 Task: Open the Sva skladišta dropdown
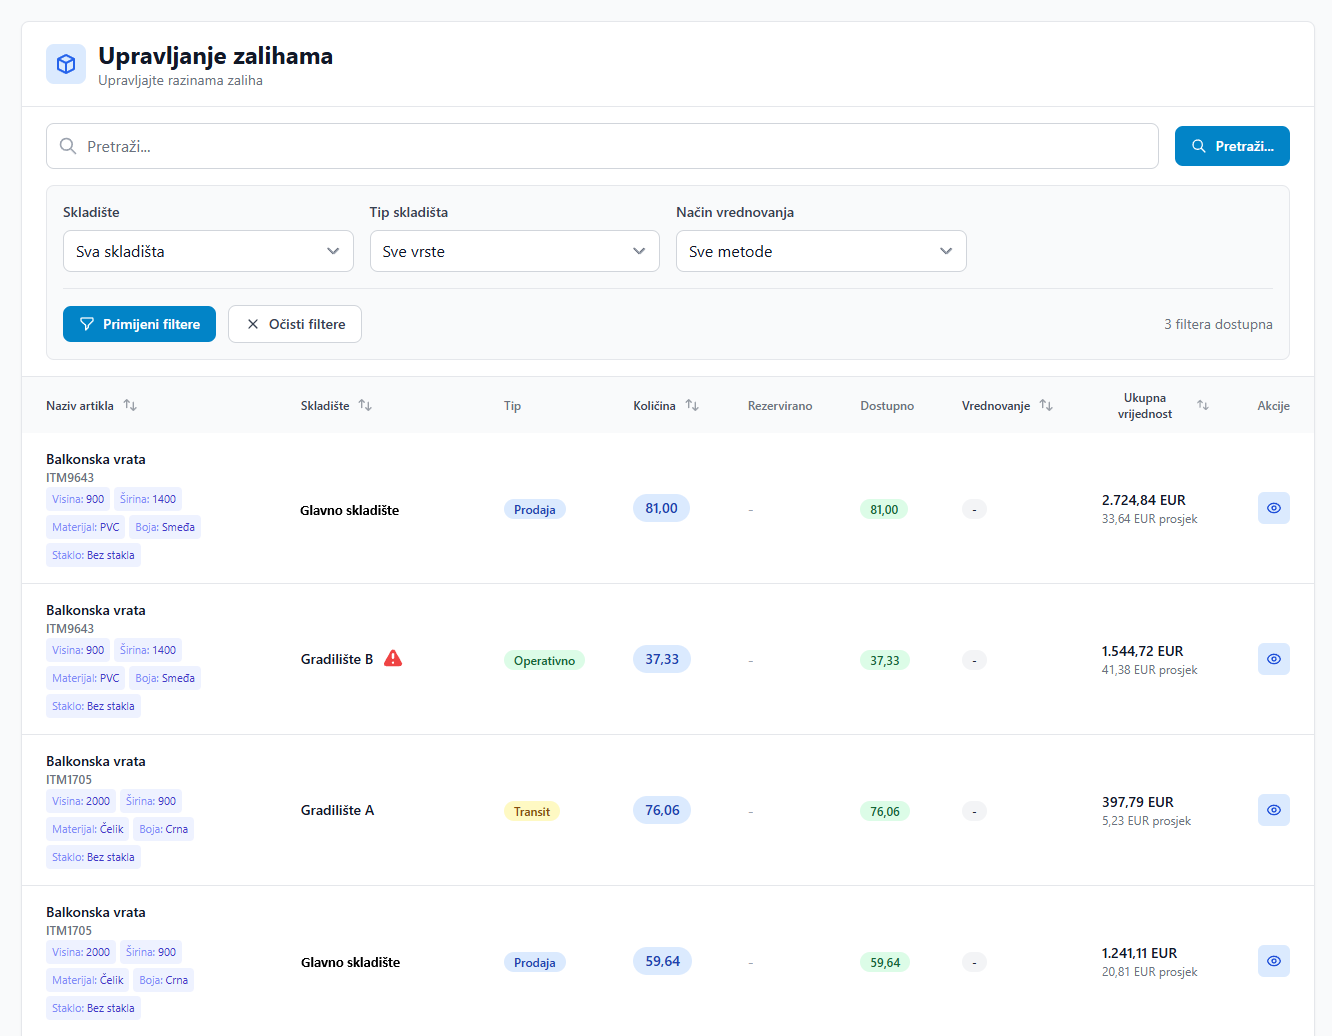(208, 251)
